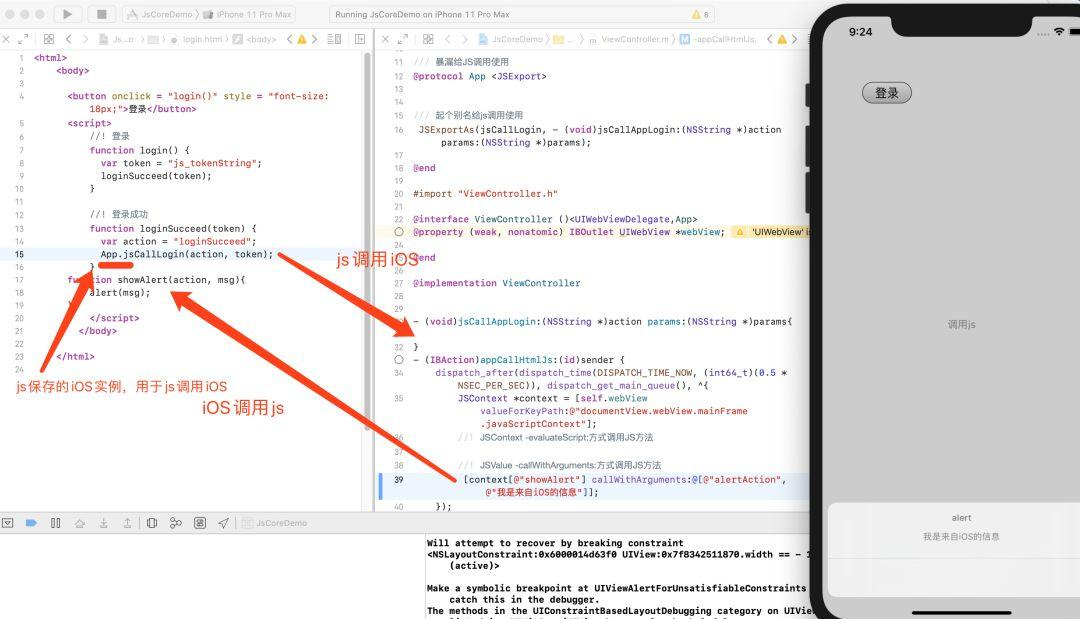The image size is (1080, 619).
Task: Go back in left editor history
Action: (68, 39)
